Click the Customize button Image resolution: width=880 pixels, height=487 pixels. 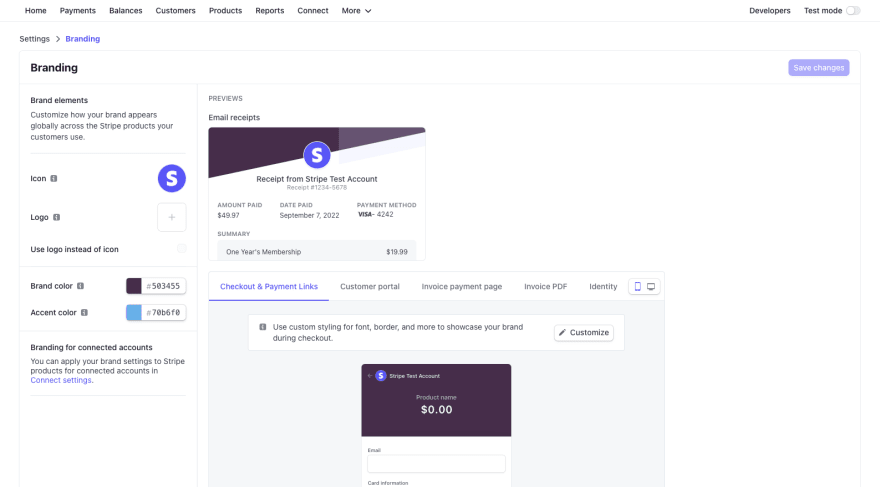(x=584, y=332)
